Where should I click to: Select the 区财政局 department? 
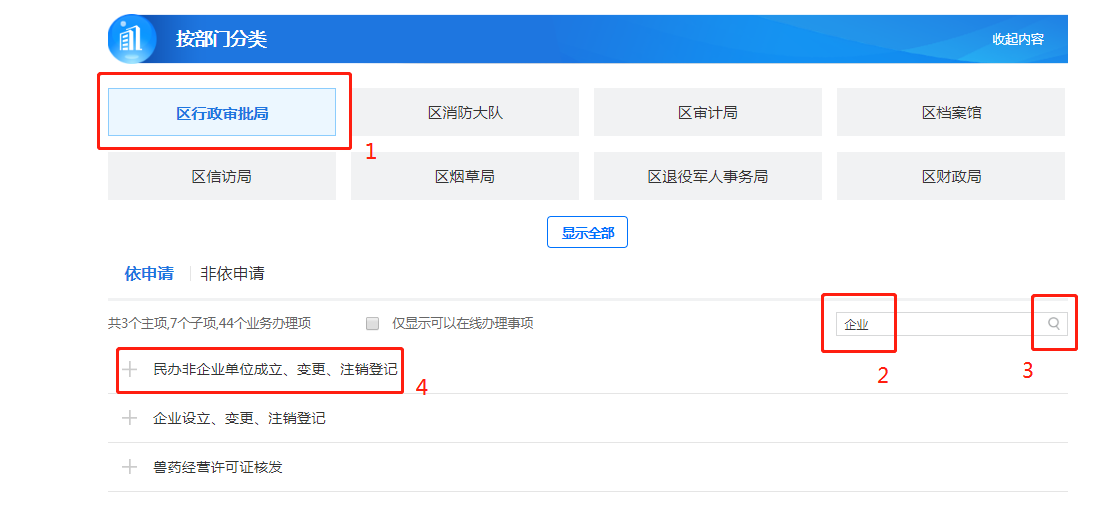[951, 177]
